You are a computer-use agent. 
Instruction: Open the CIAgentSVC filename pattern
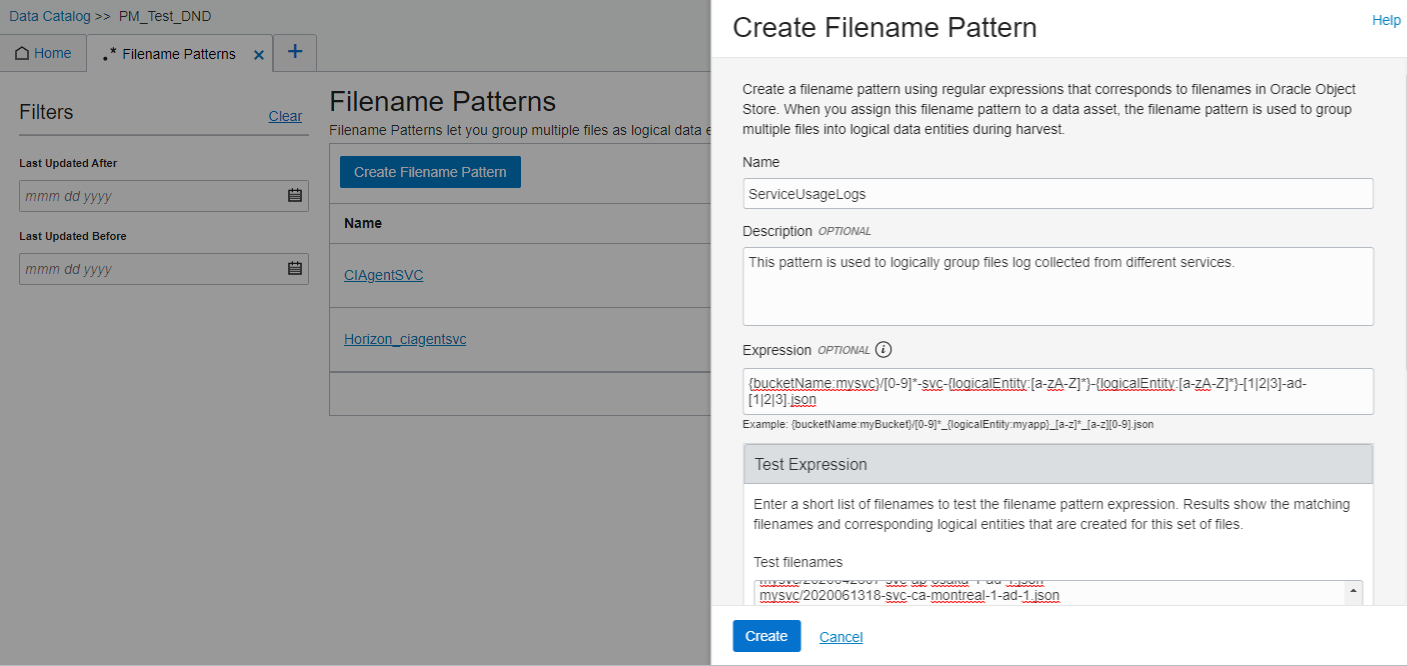click(383, 275)
